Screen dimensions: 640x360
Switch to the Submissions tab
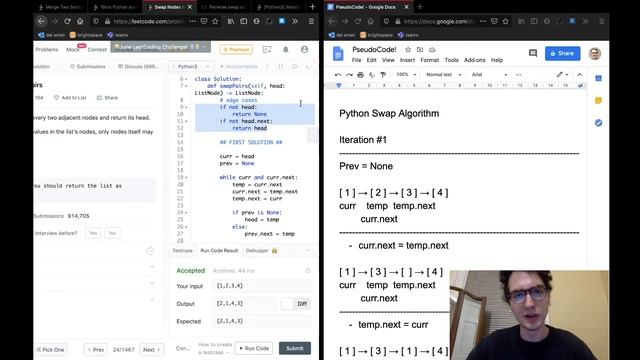(88, 67)
